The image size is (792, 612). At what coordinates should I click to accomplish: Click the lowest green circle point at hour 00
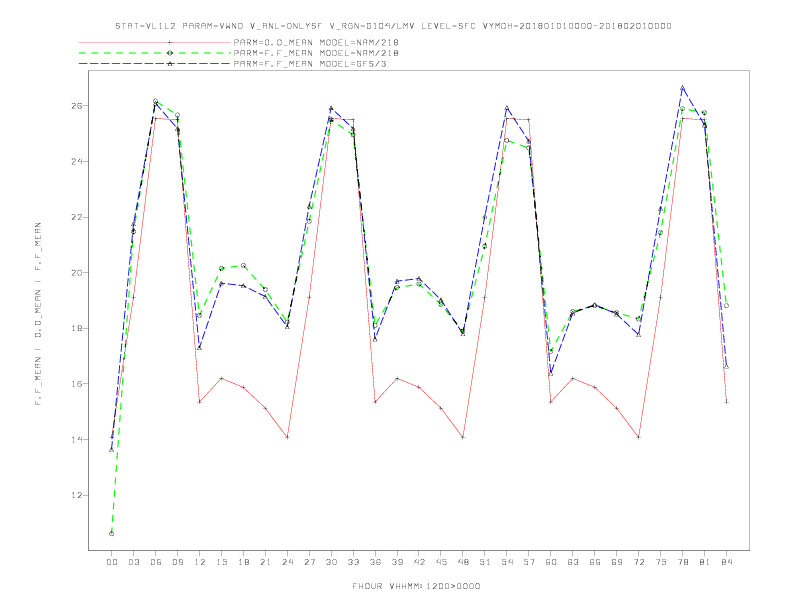pos(112,534)
